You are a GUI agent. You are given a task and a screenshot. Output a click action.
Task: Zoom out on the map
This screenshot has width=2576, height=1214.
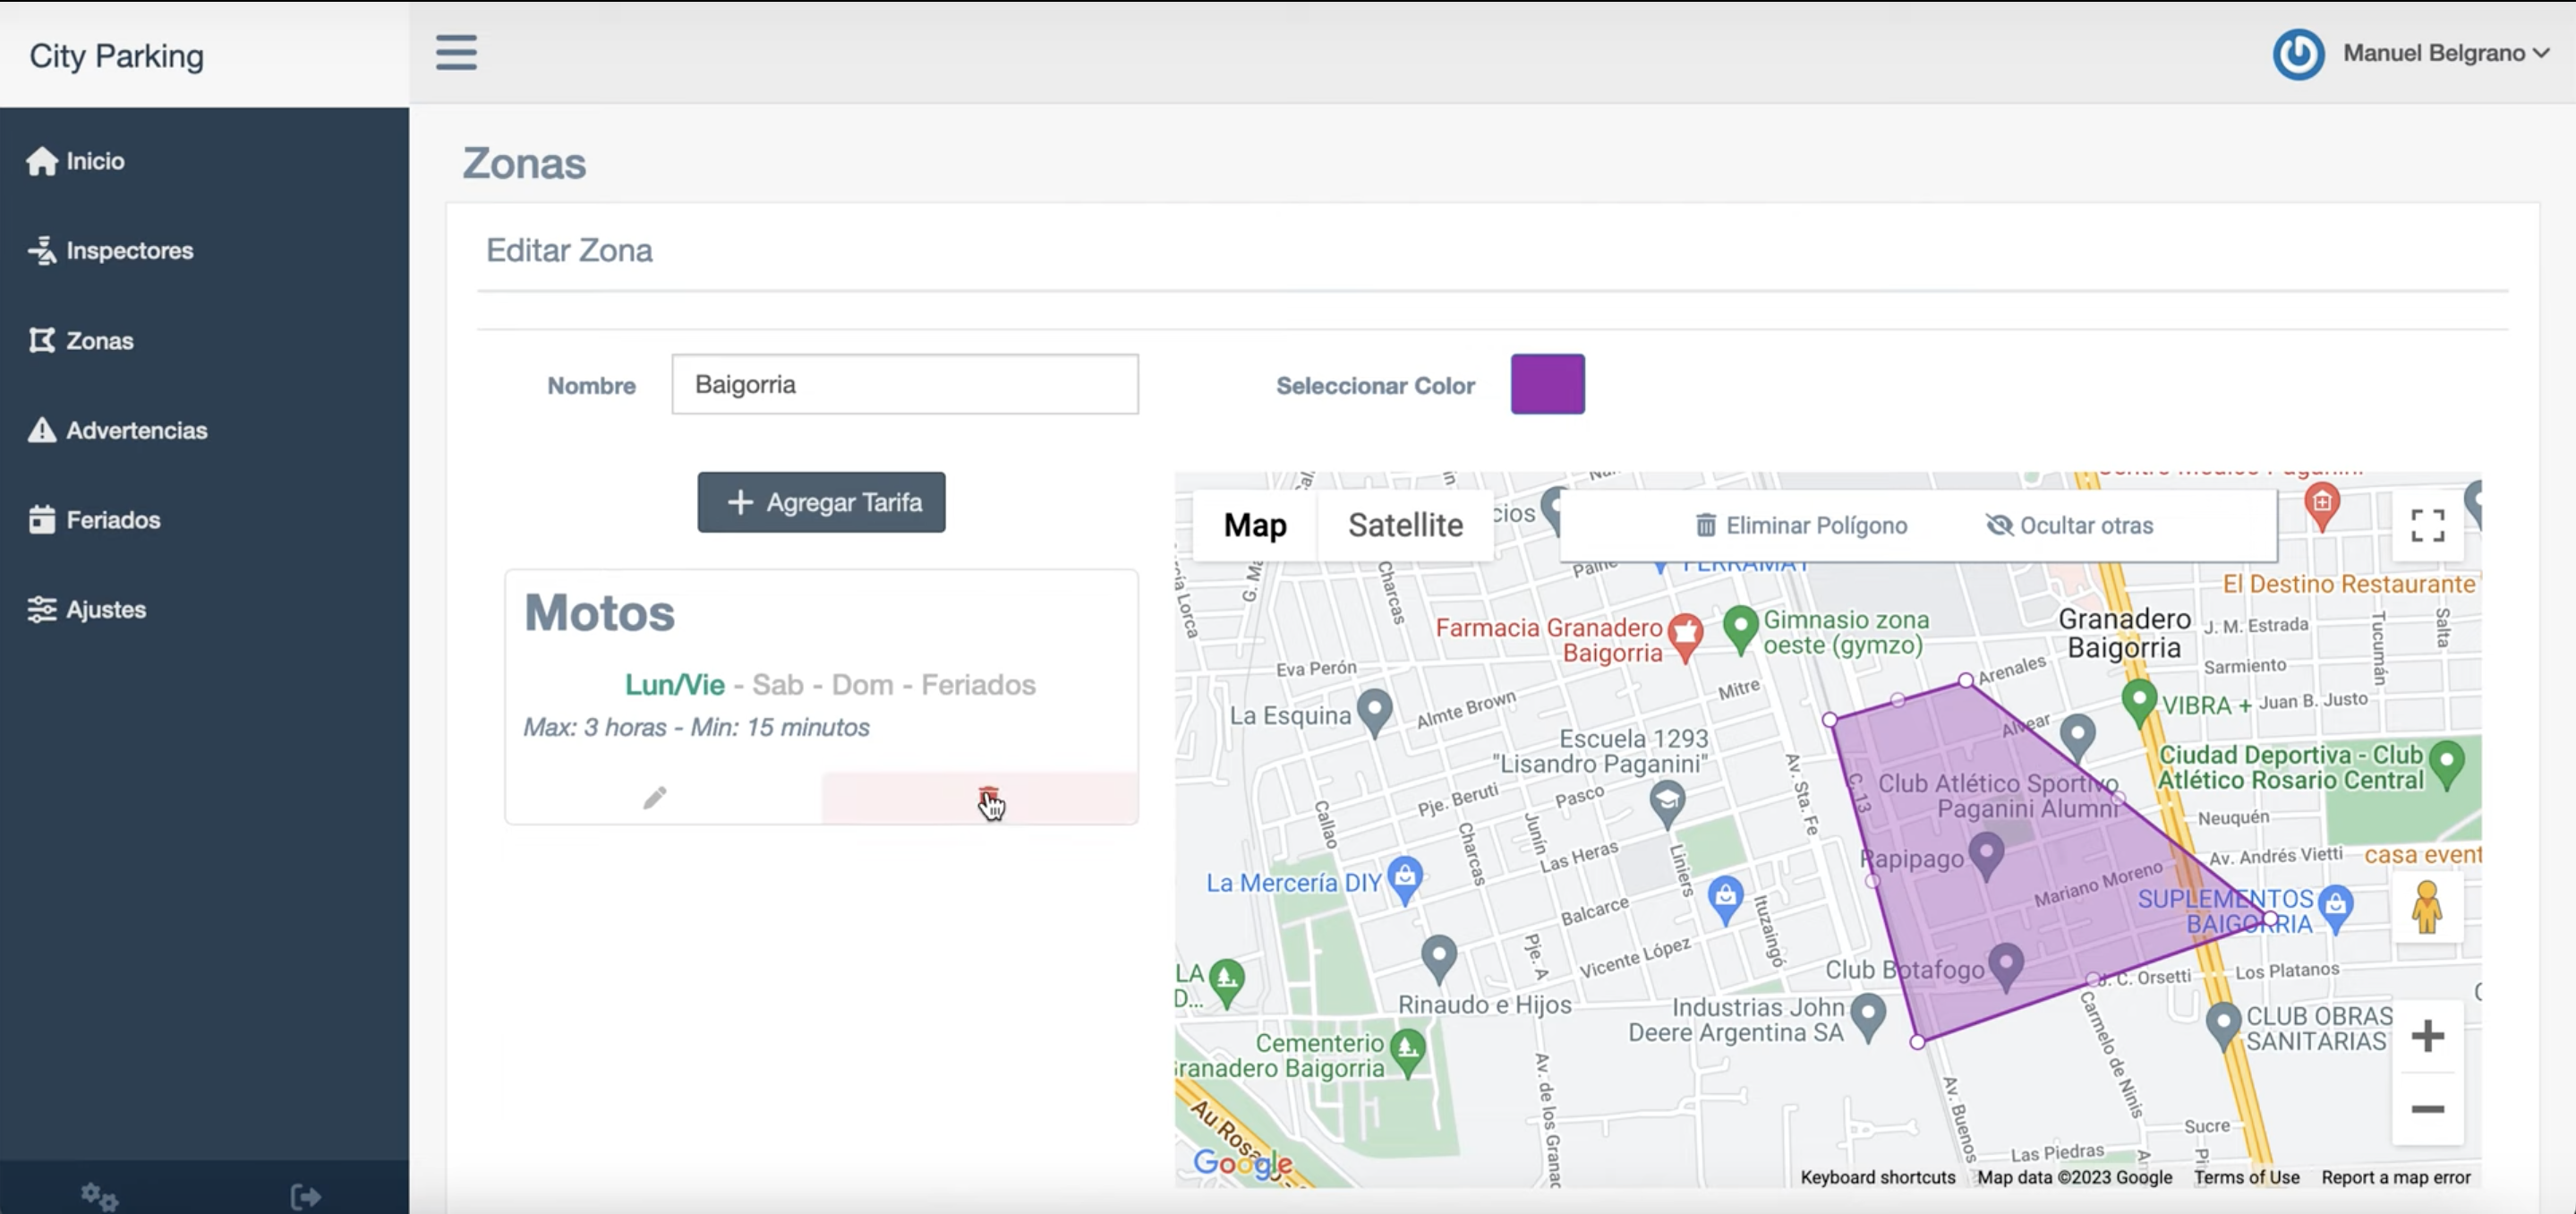tap(2427, 1109)
